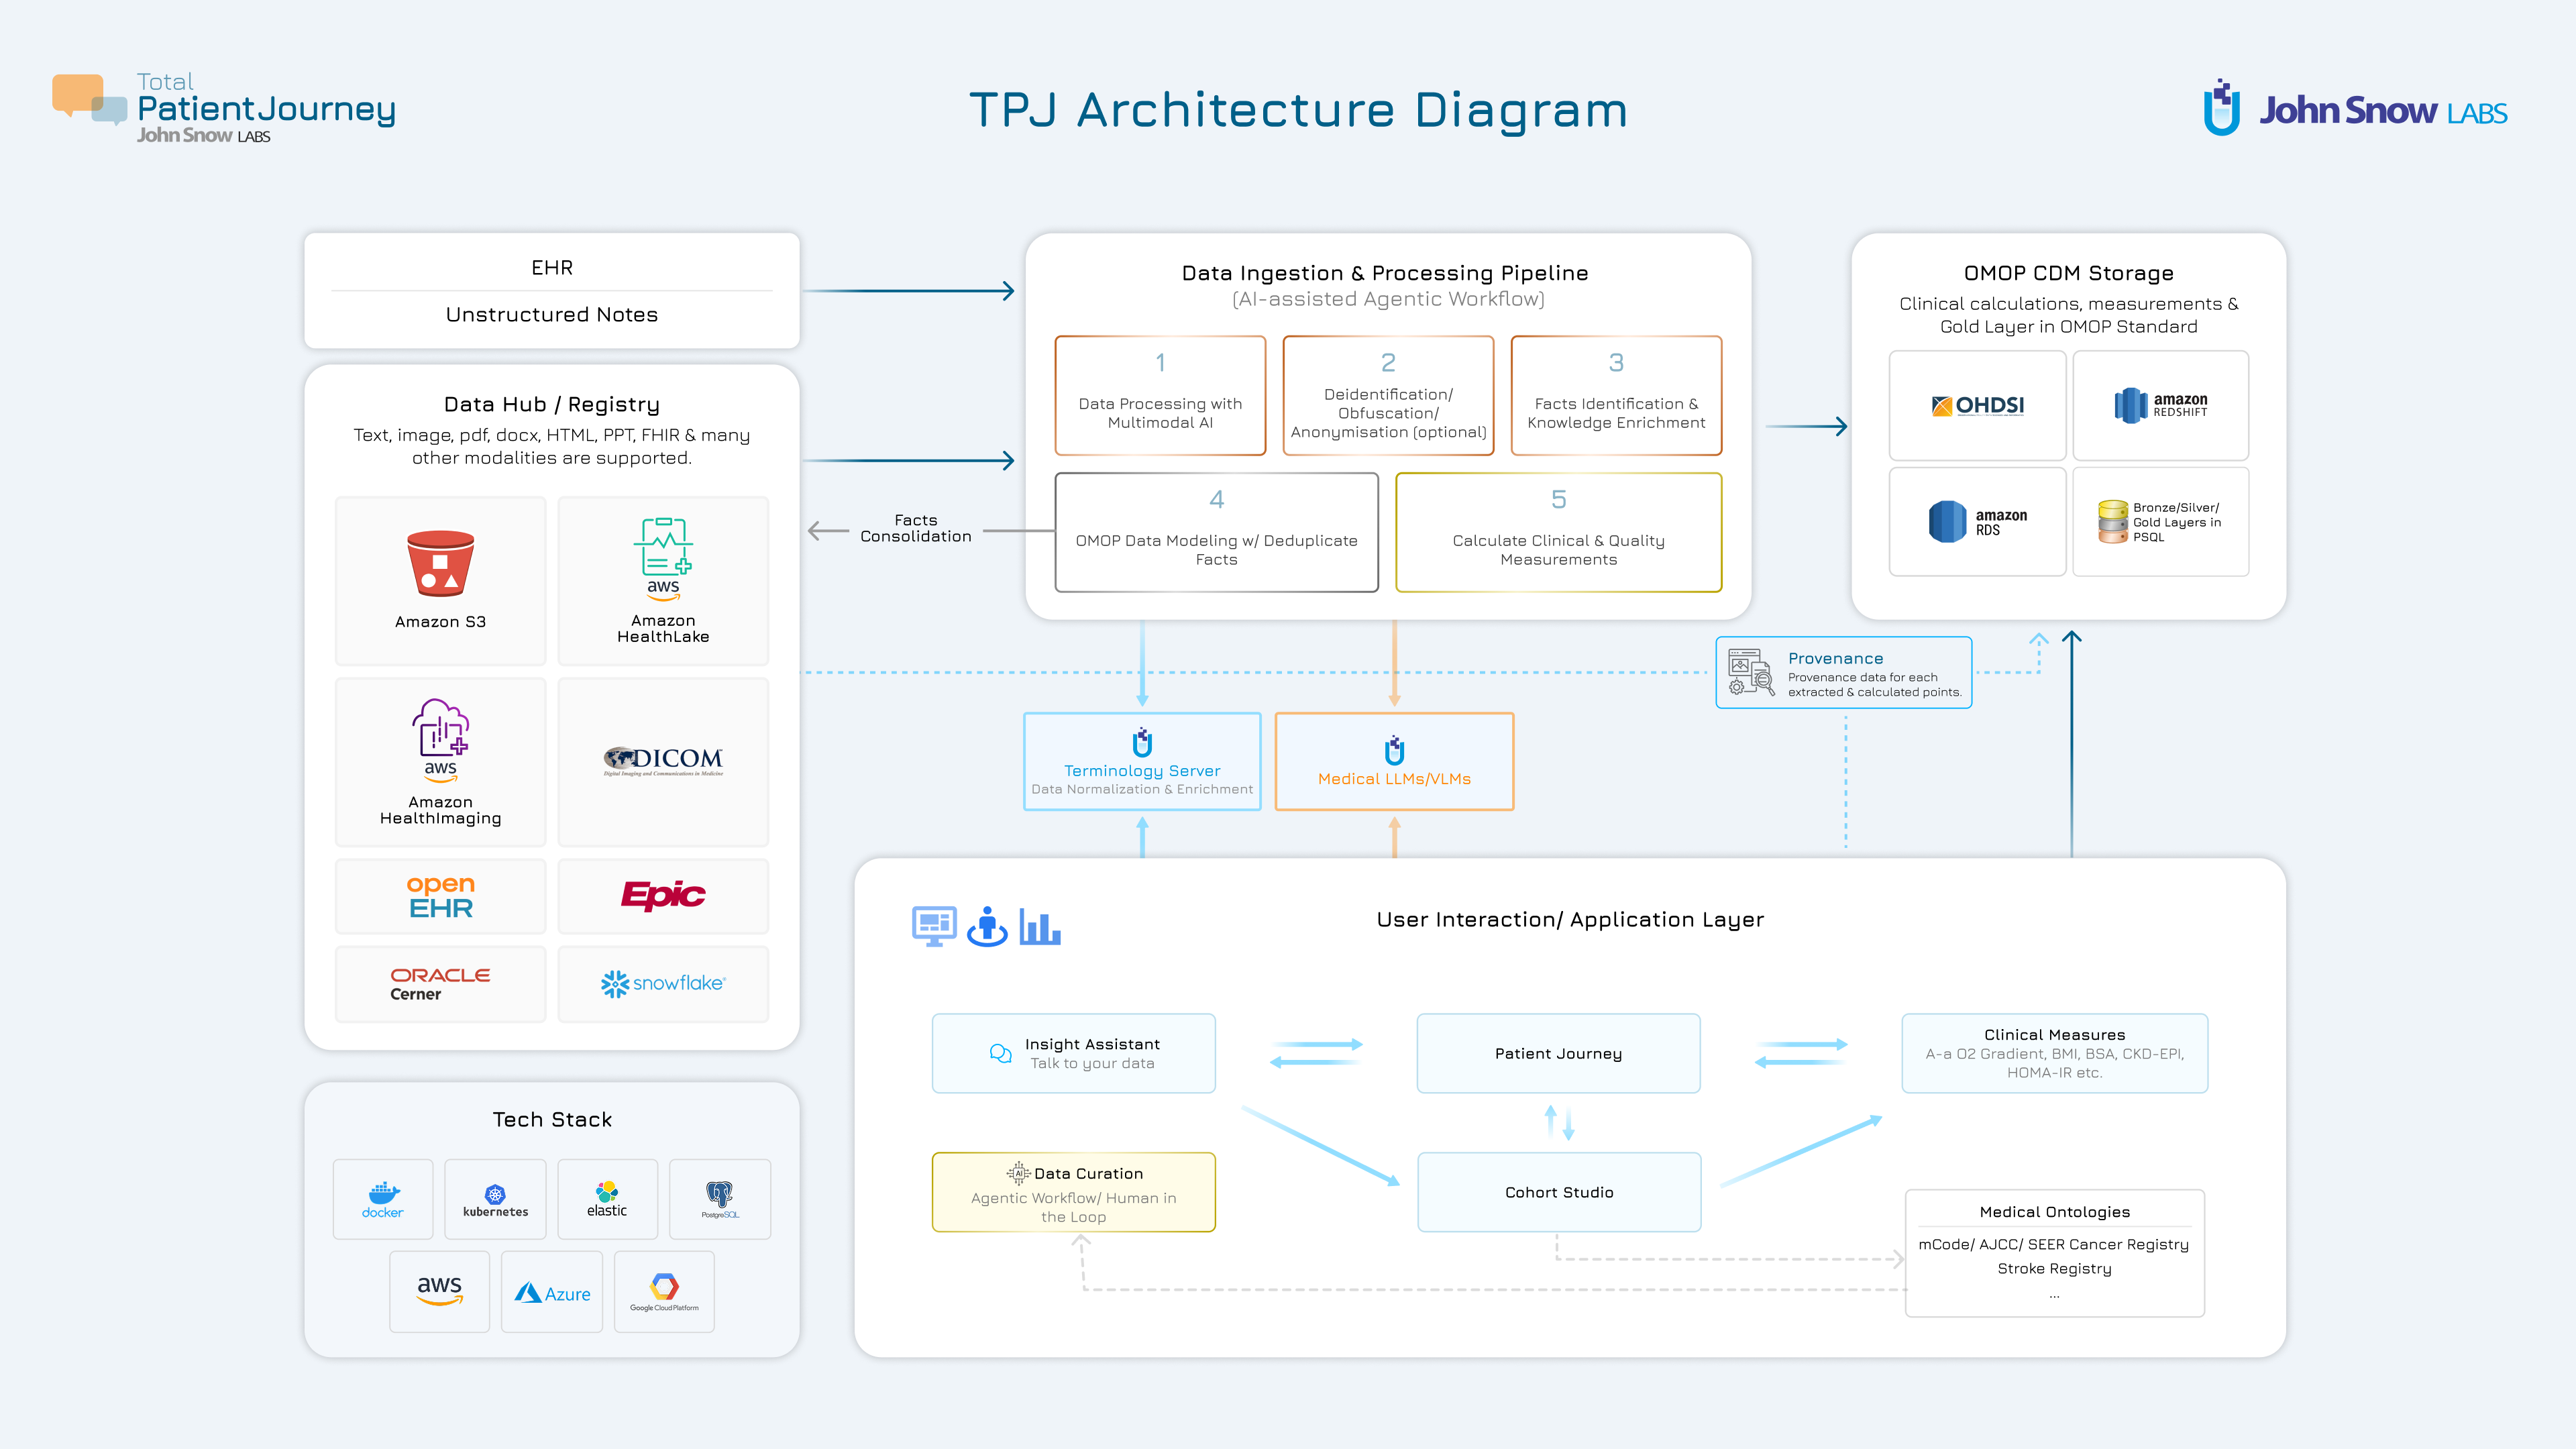This screenshot has height=1449, width=2576.
Task: Click the Azure logo
Action: click(x=552, y=1293)
